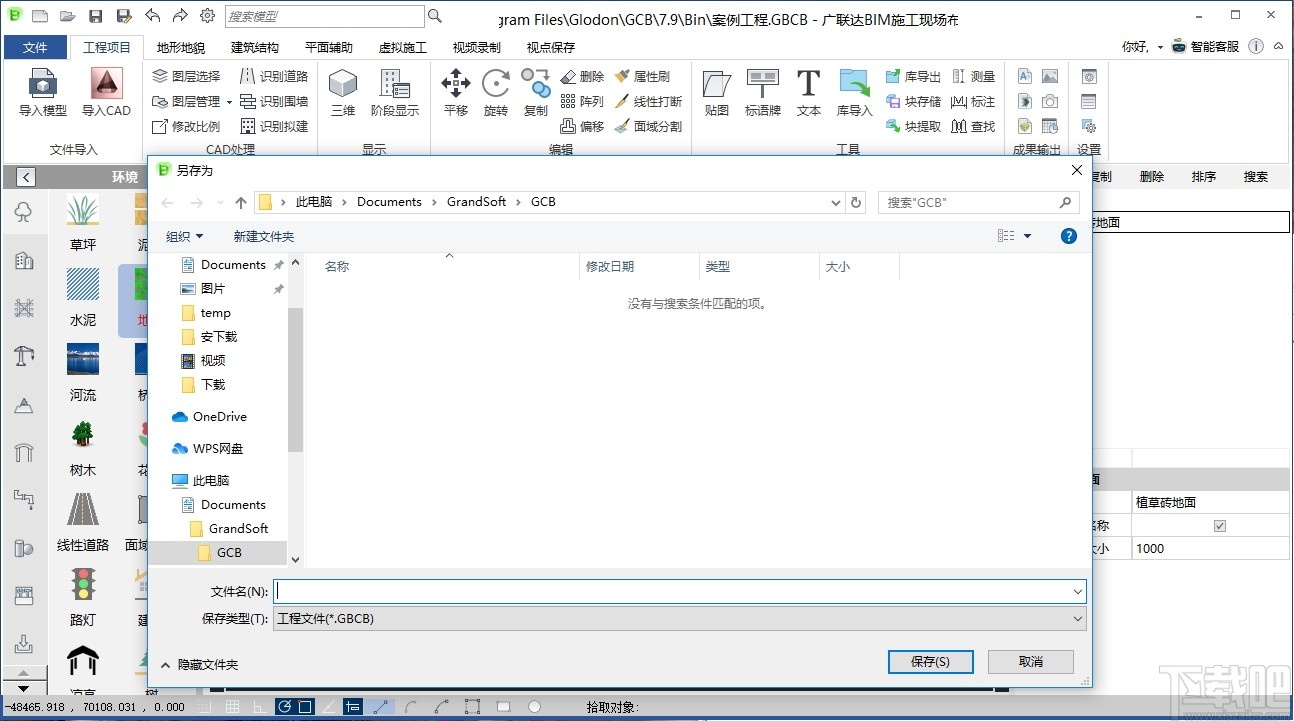Click the 贴图 texture tool
1294x721 pixels.
pos(717,93)
